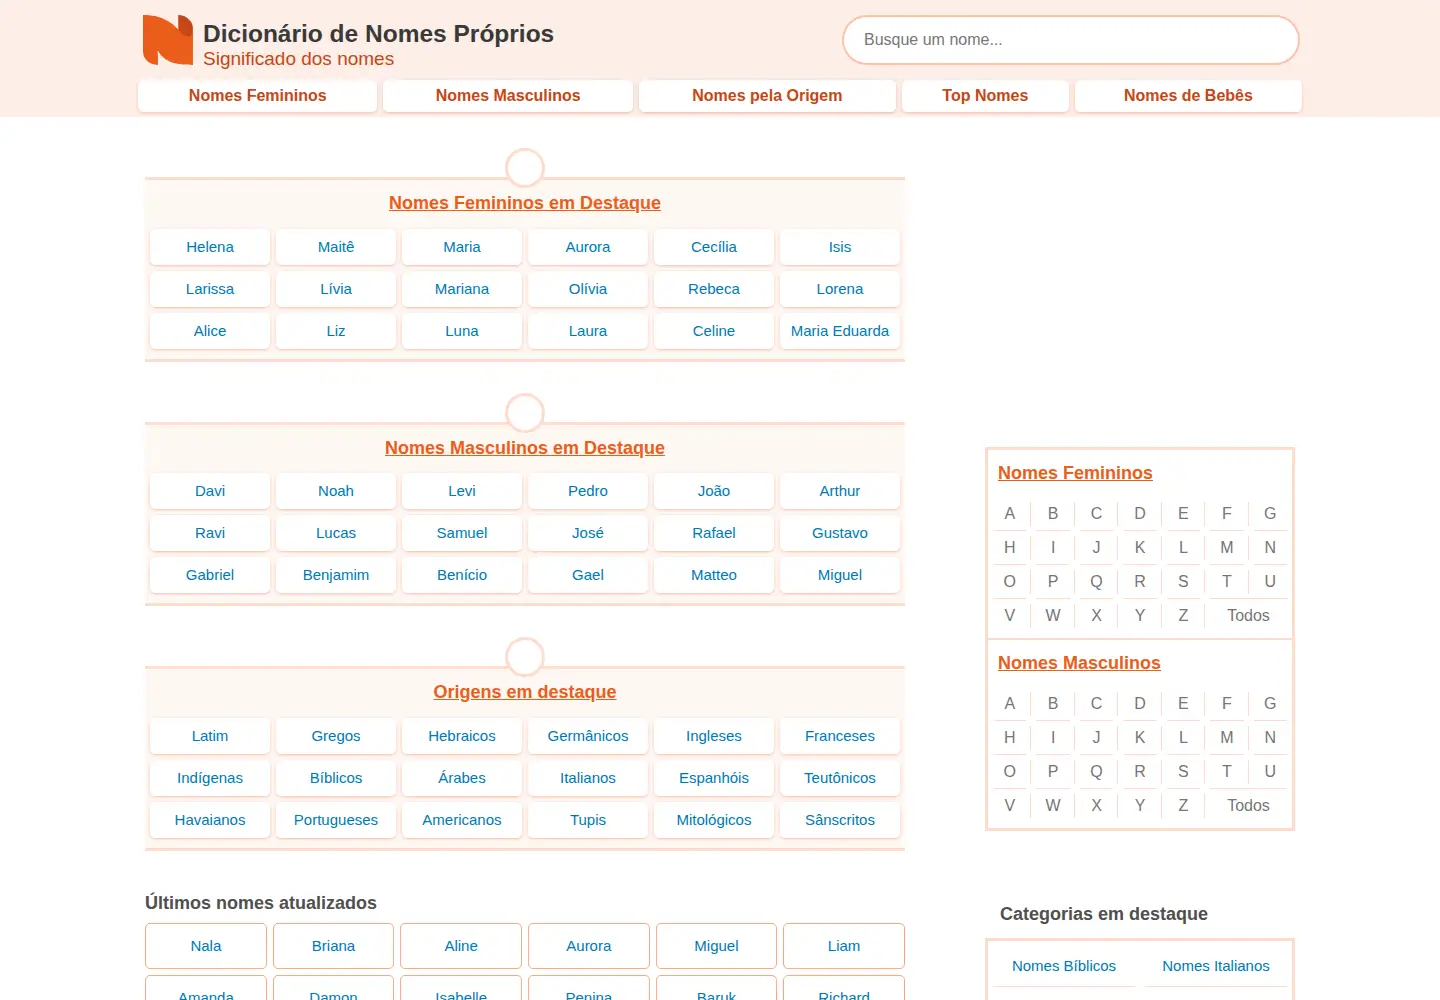This screenshot has width=1440, height=1000.
Task: Open the Indígenas origin
Action: [210, 778]
